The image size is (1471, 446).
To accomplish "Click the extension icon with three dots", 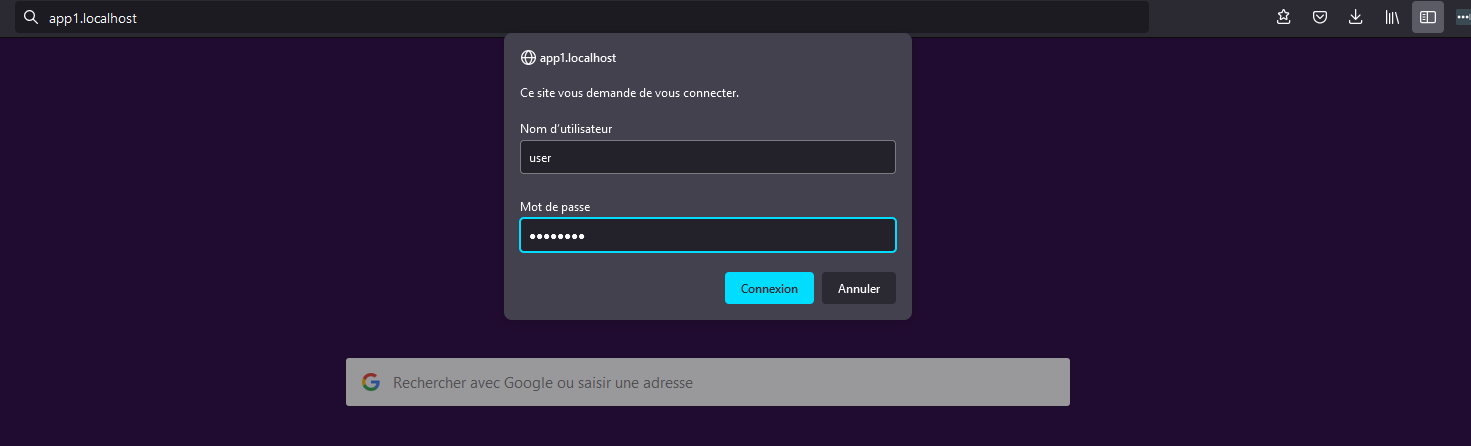I will [1463, 17].
